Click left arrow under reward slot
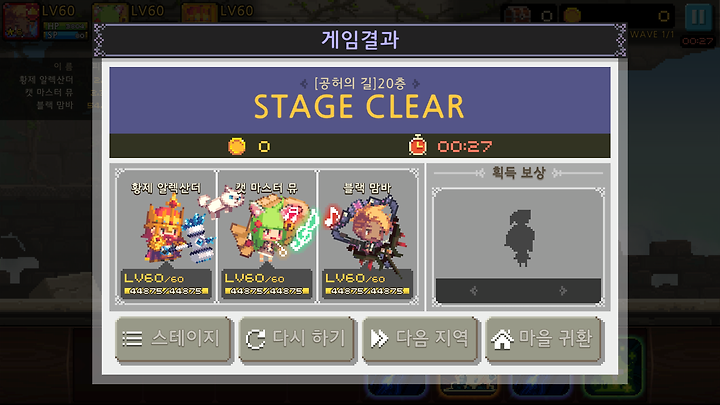Image resolution: width=720 pixels, height=405 pixels. [474, 290]
